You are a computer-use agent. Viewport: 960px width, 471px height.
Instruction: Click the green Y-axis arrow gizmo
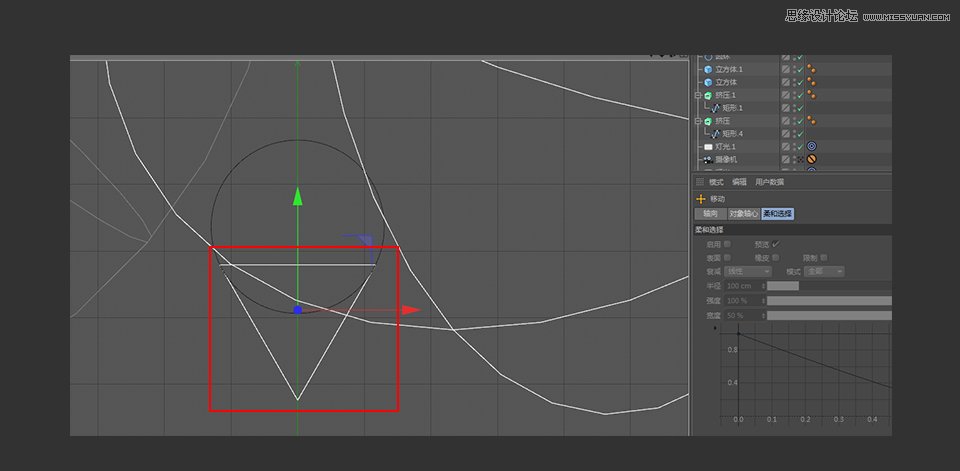tap(298, 196)
